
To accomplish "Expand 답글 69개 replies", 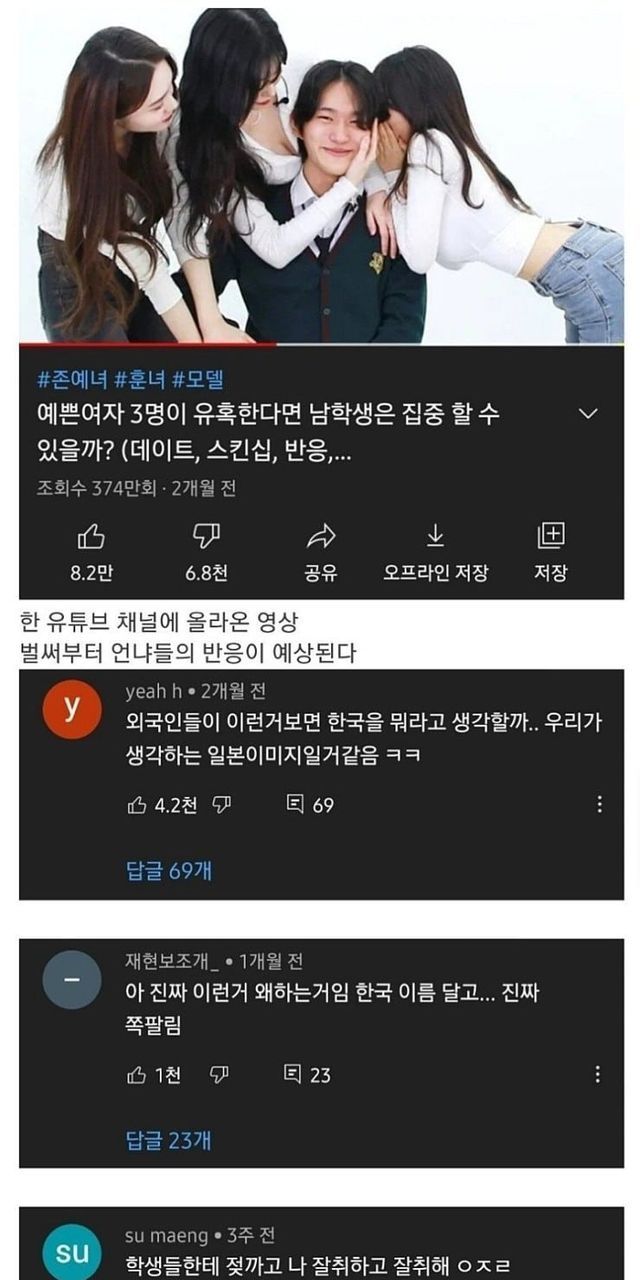I will click(x=169, y=870).
